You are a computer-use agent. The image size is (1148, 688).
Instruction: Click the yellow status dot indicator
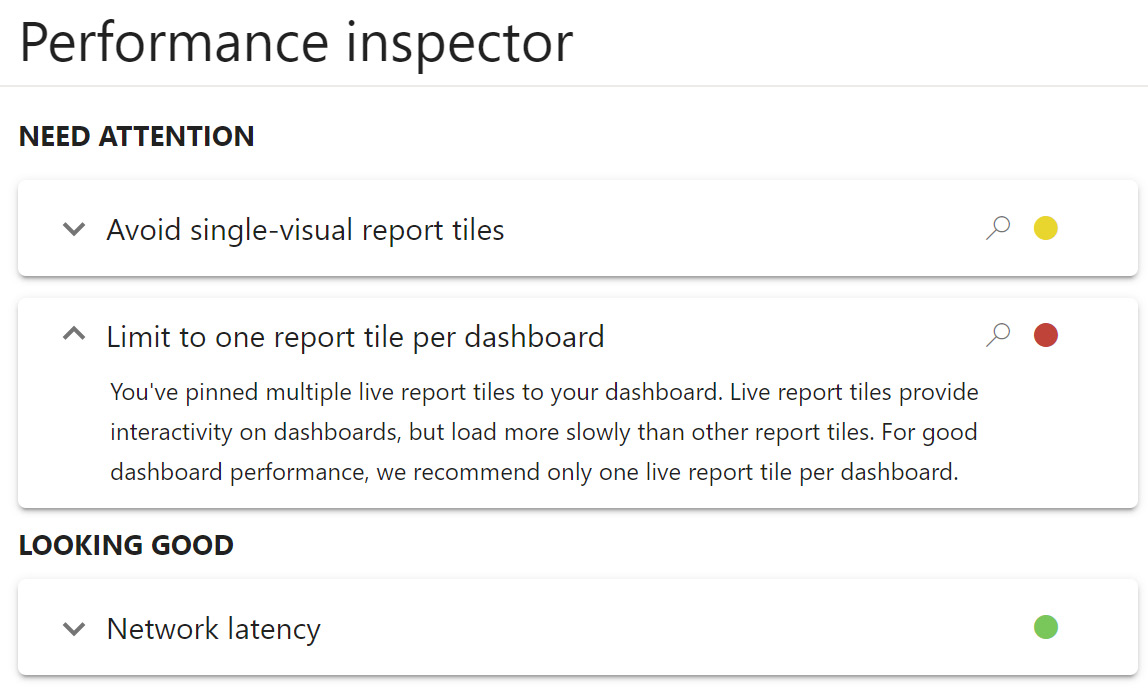(1045, 229)
